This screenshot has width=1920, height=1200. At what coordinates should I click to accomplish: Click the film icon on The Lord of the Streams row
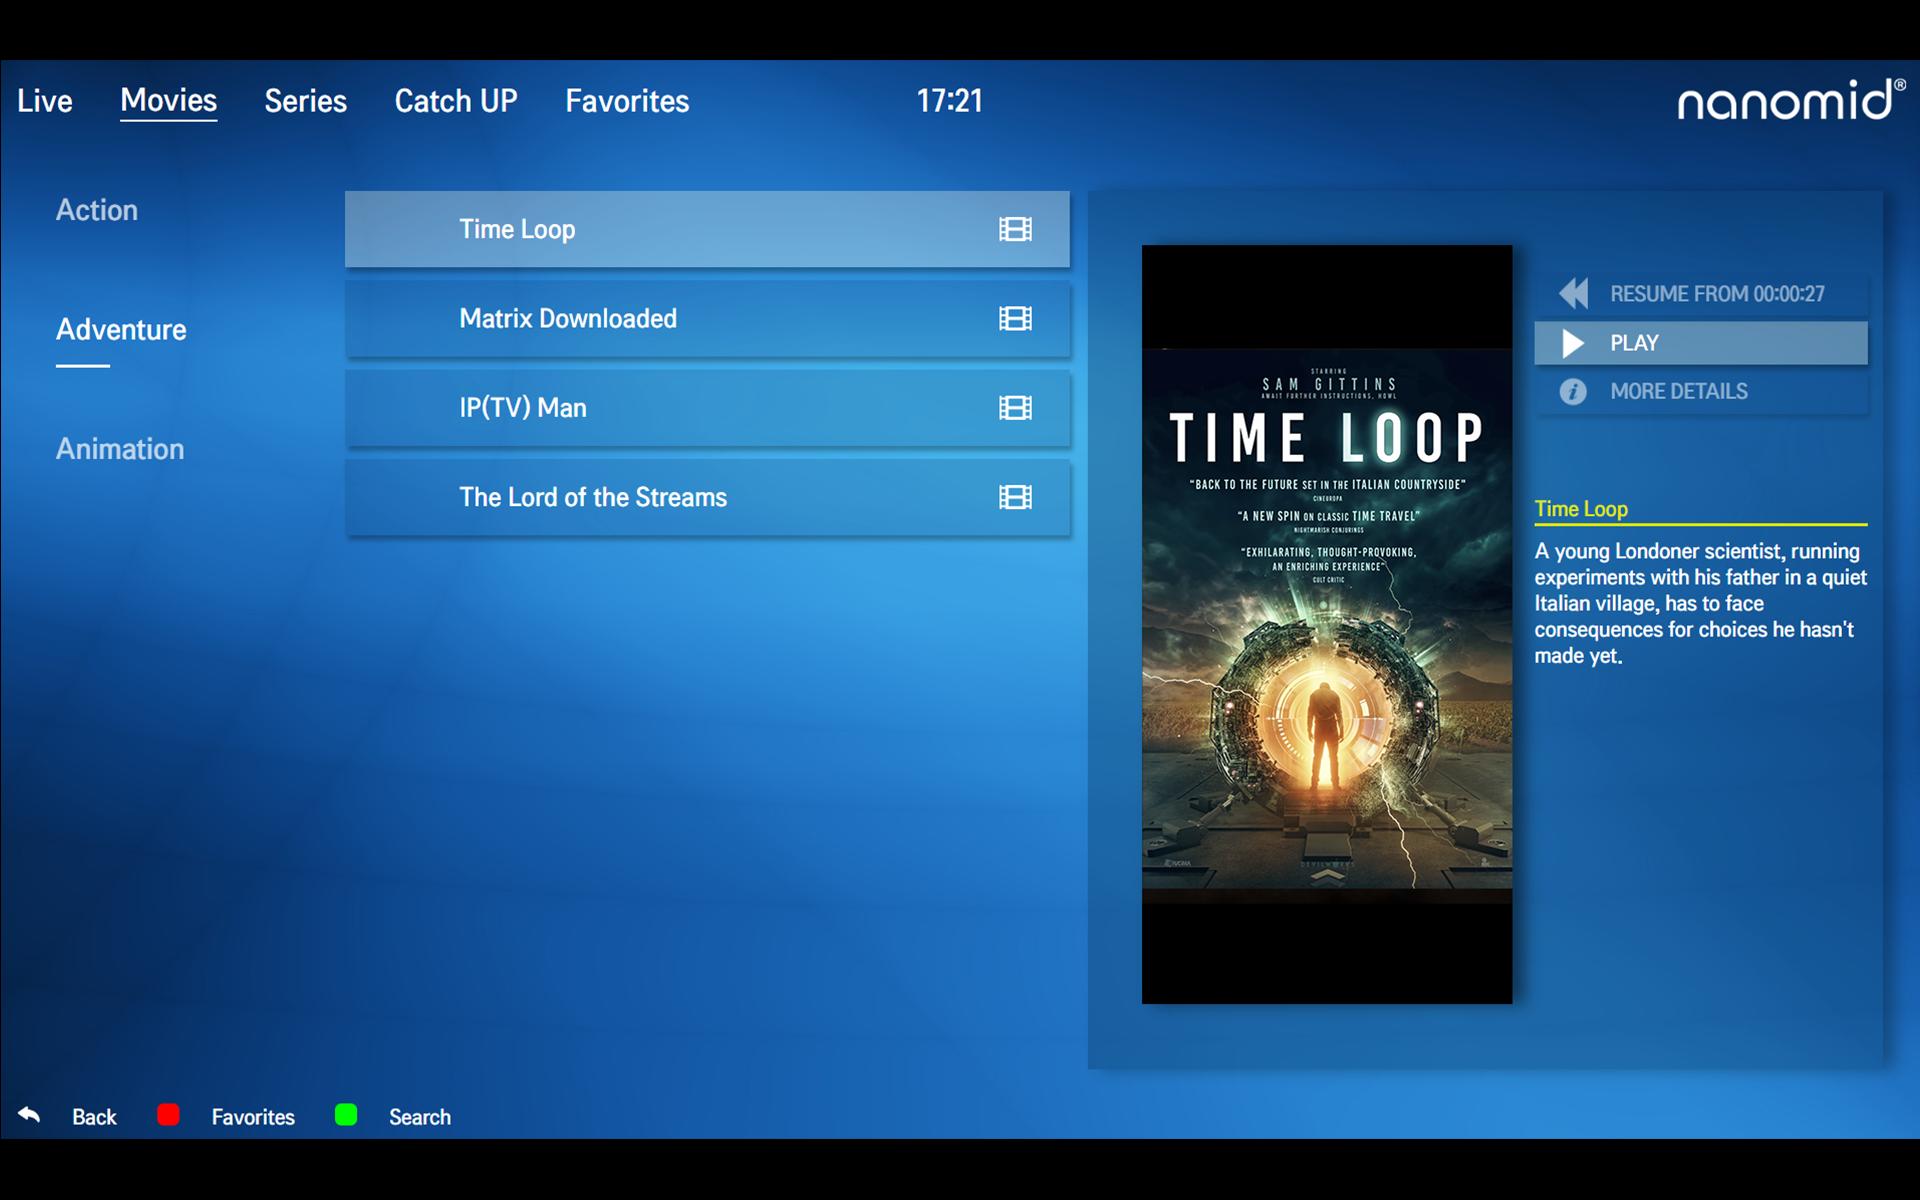[1015, 497]
